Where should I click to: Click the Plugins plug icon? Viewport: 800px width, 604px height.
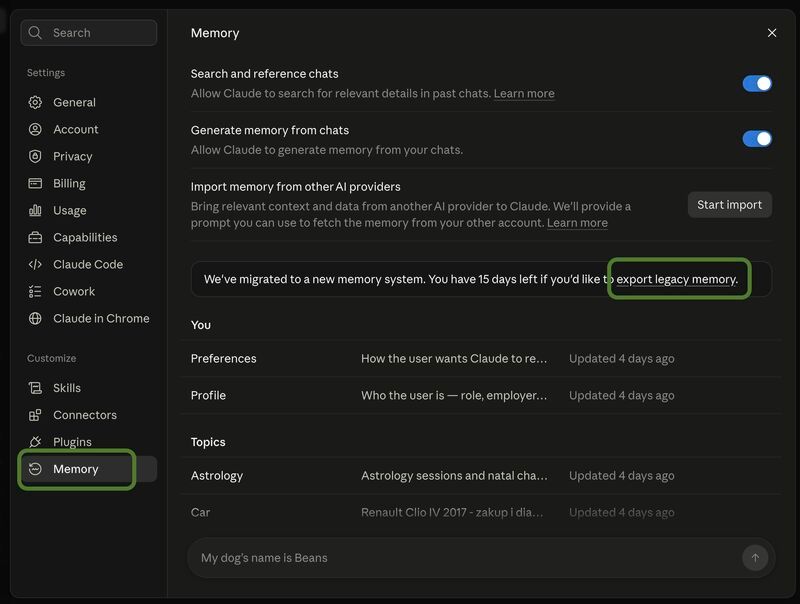[x=35, y=442]
